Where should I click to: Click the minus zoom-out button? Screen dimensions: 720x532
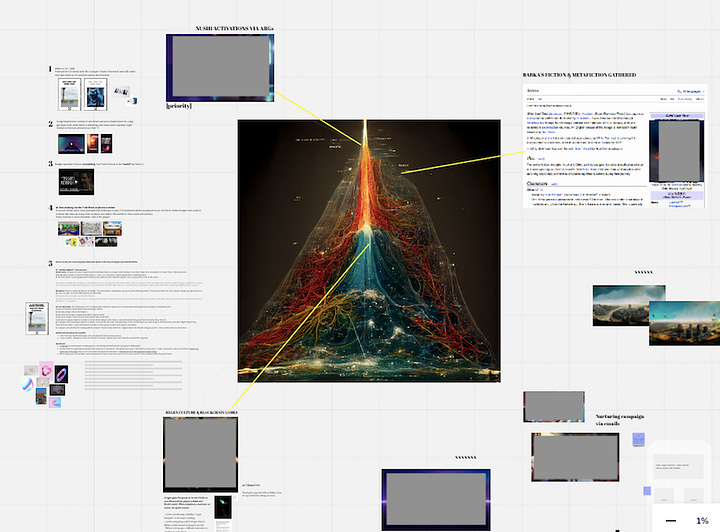click(x=670, y=521)
